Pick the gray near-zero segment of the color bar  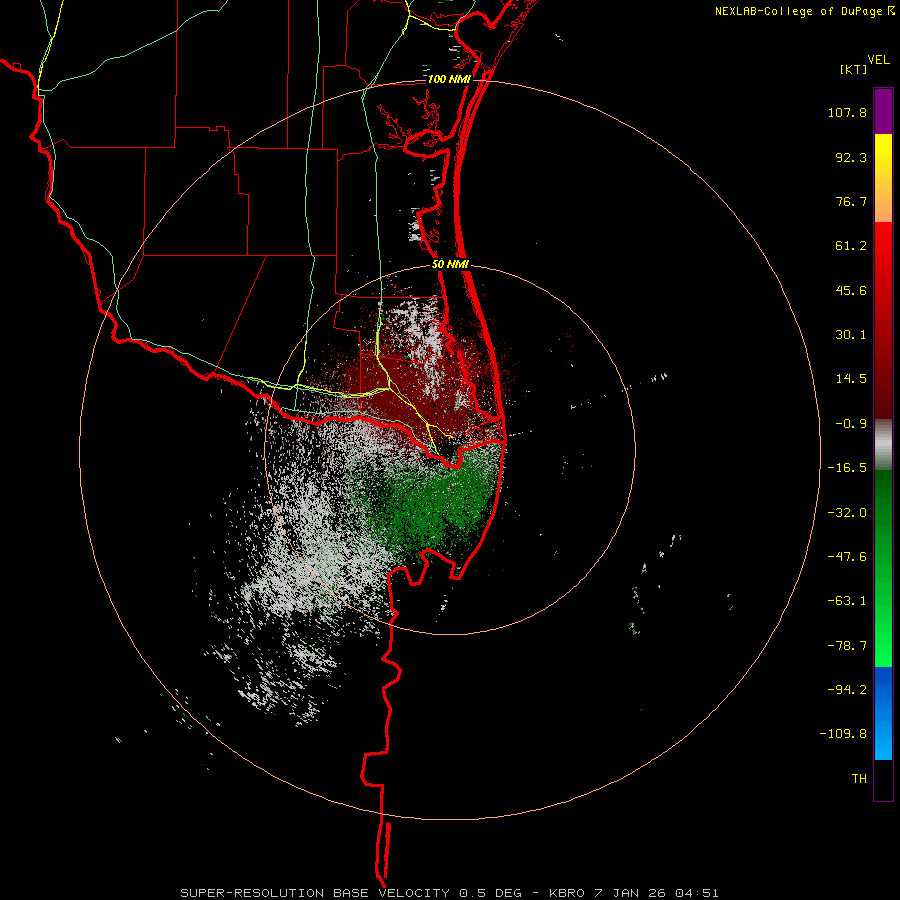pyautogui.click(x=883, y=445)
